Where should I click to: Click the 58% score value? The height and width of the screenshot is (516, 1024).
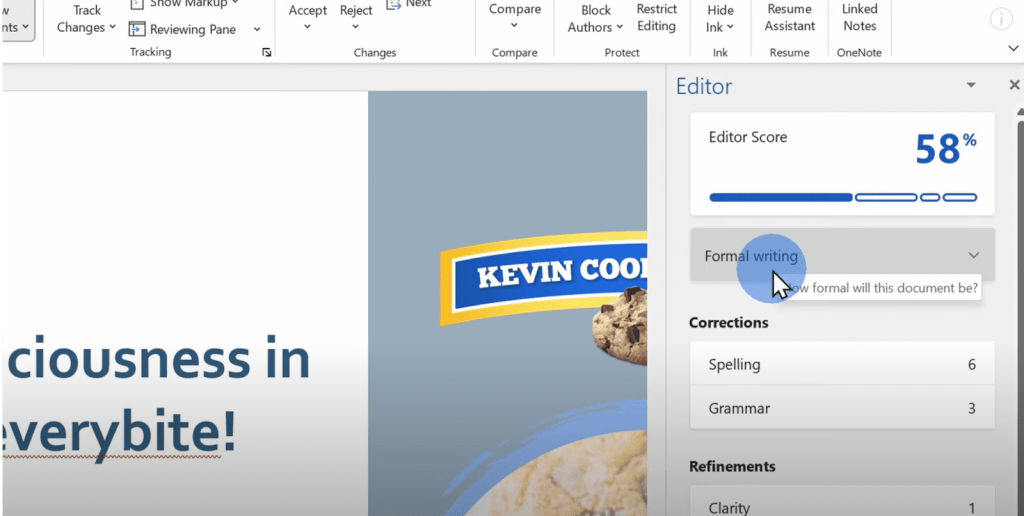pyautogui.click(x=946, y=149)
